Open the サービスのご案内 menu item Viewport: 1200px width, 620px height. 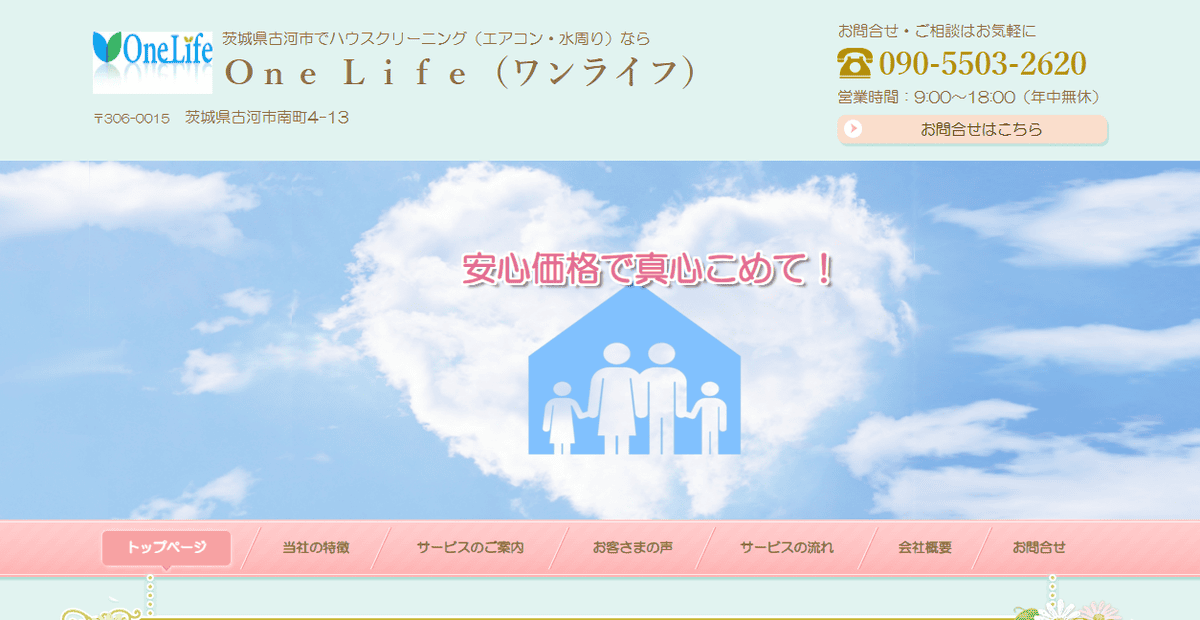[x=470, y=548]
